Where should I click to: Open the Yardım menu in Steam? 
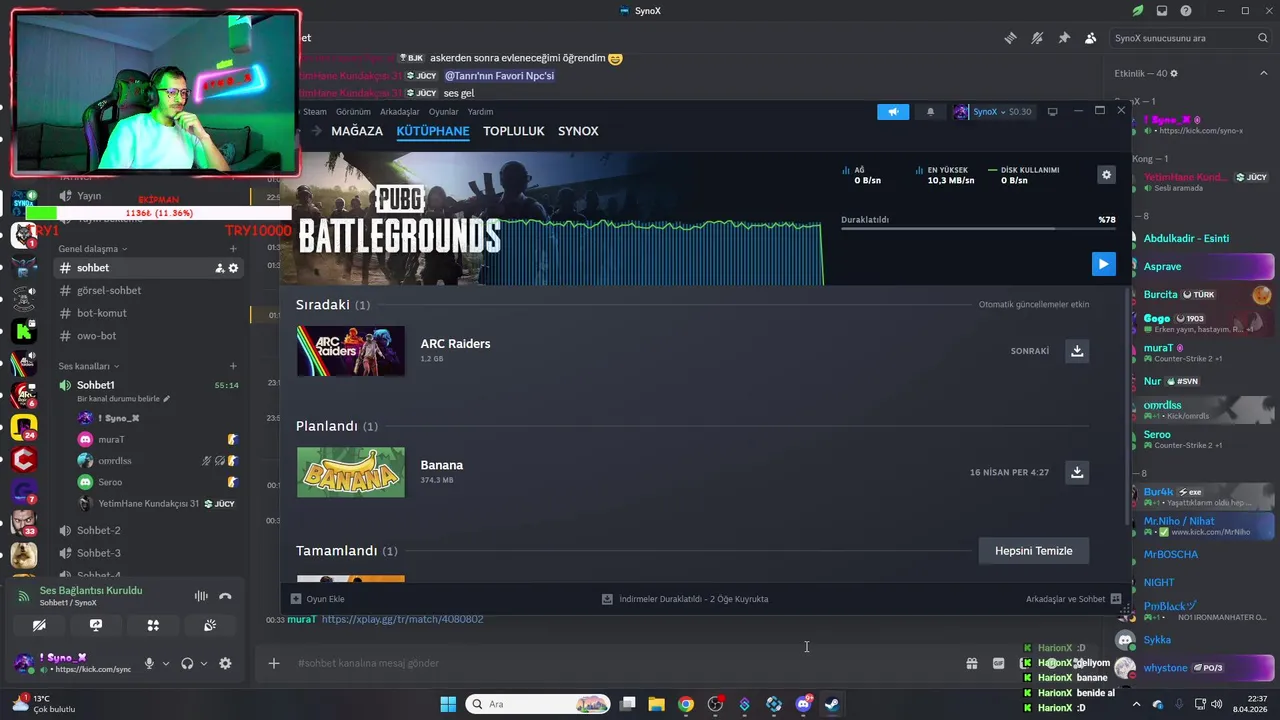pyautogui.click(x=480, y=112)
